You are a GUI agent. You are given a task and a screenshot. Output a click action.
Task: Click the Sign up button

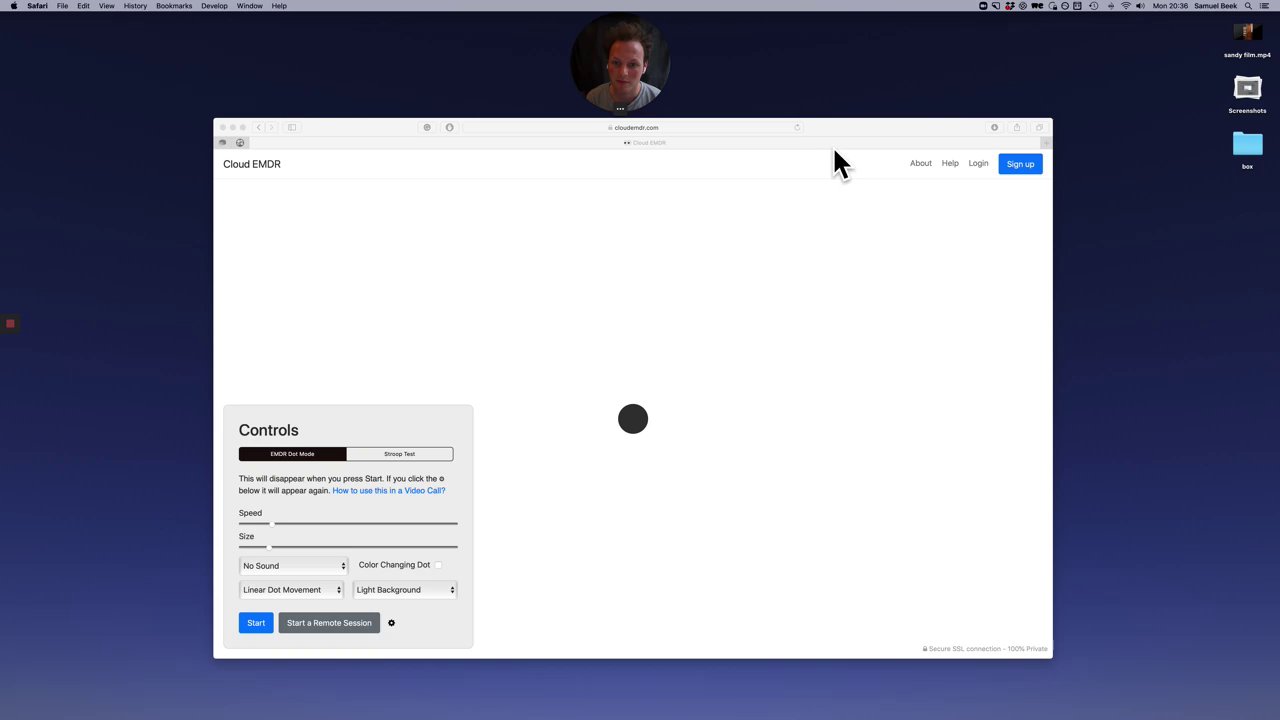(1020, 164)
